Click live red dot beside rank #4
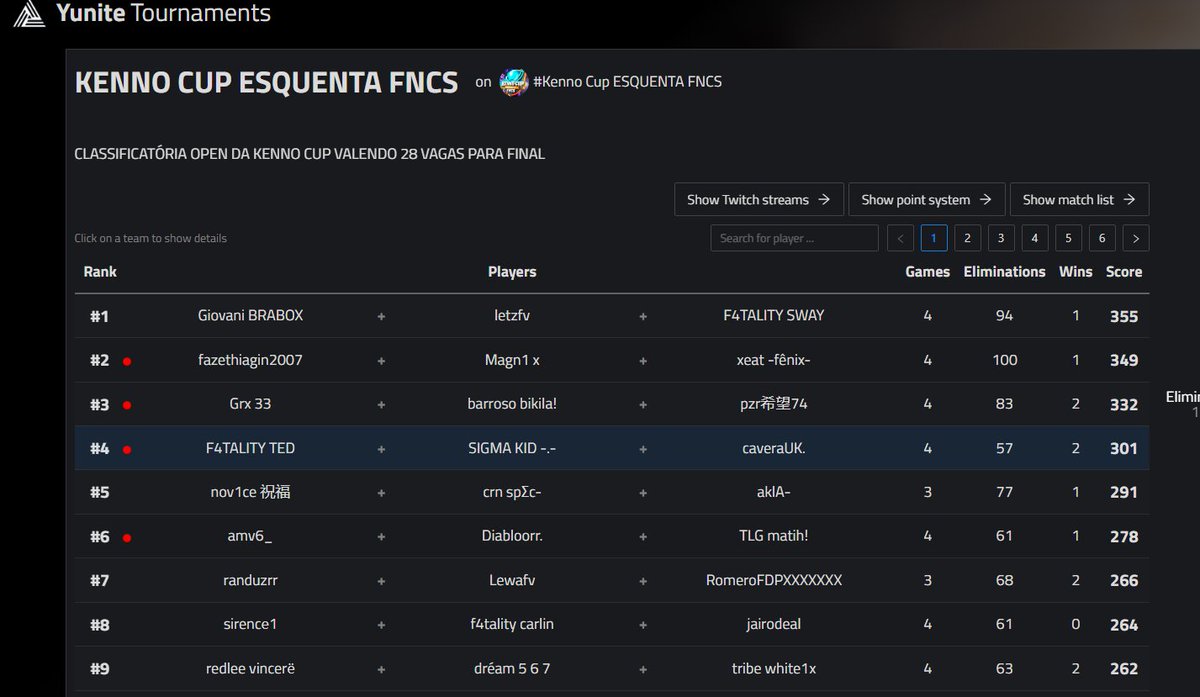The width and height of the screenshot is (1200, 697). pos(127,449)
